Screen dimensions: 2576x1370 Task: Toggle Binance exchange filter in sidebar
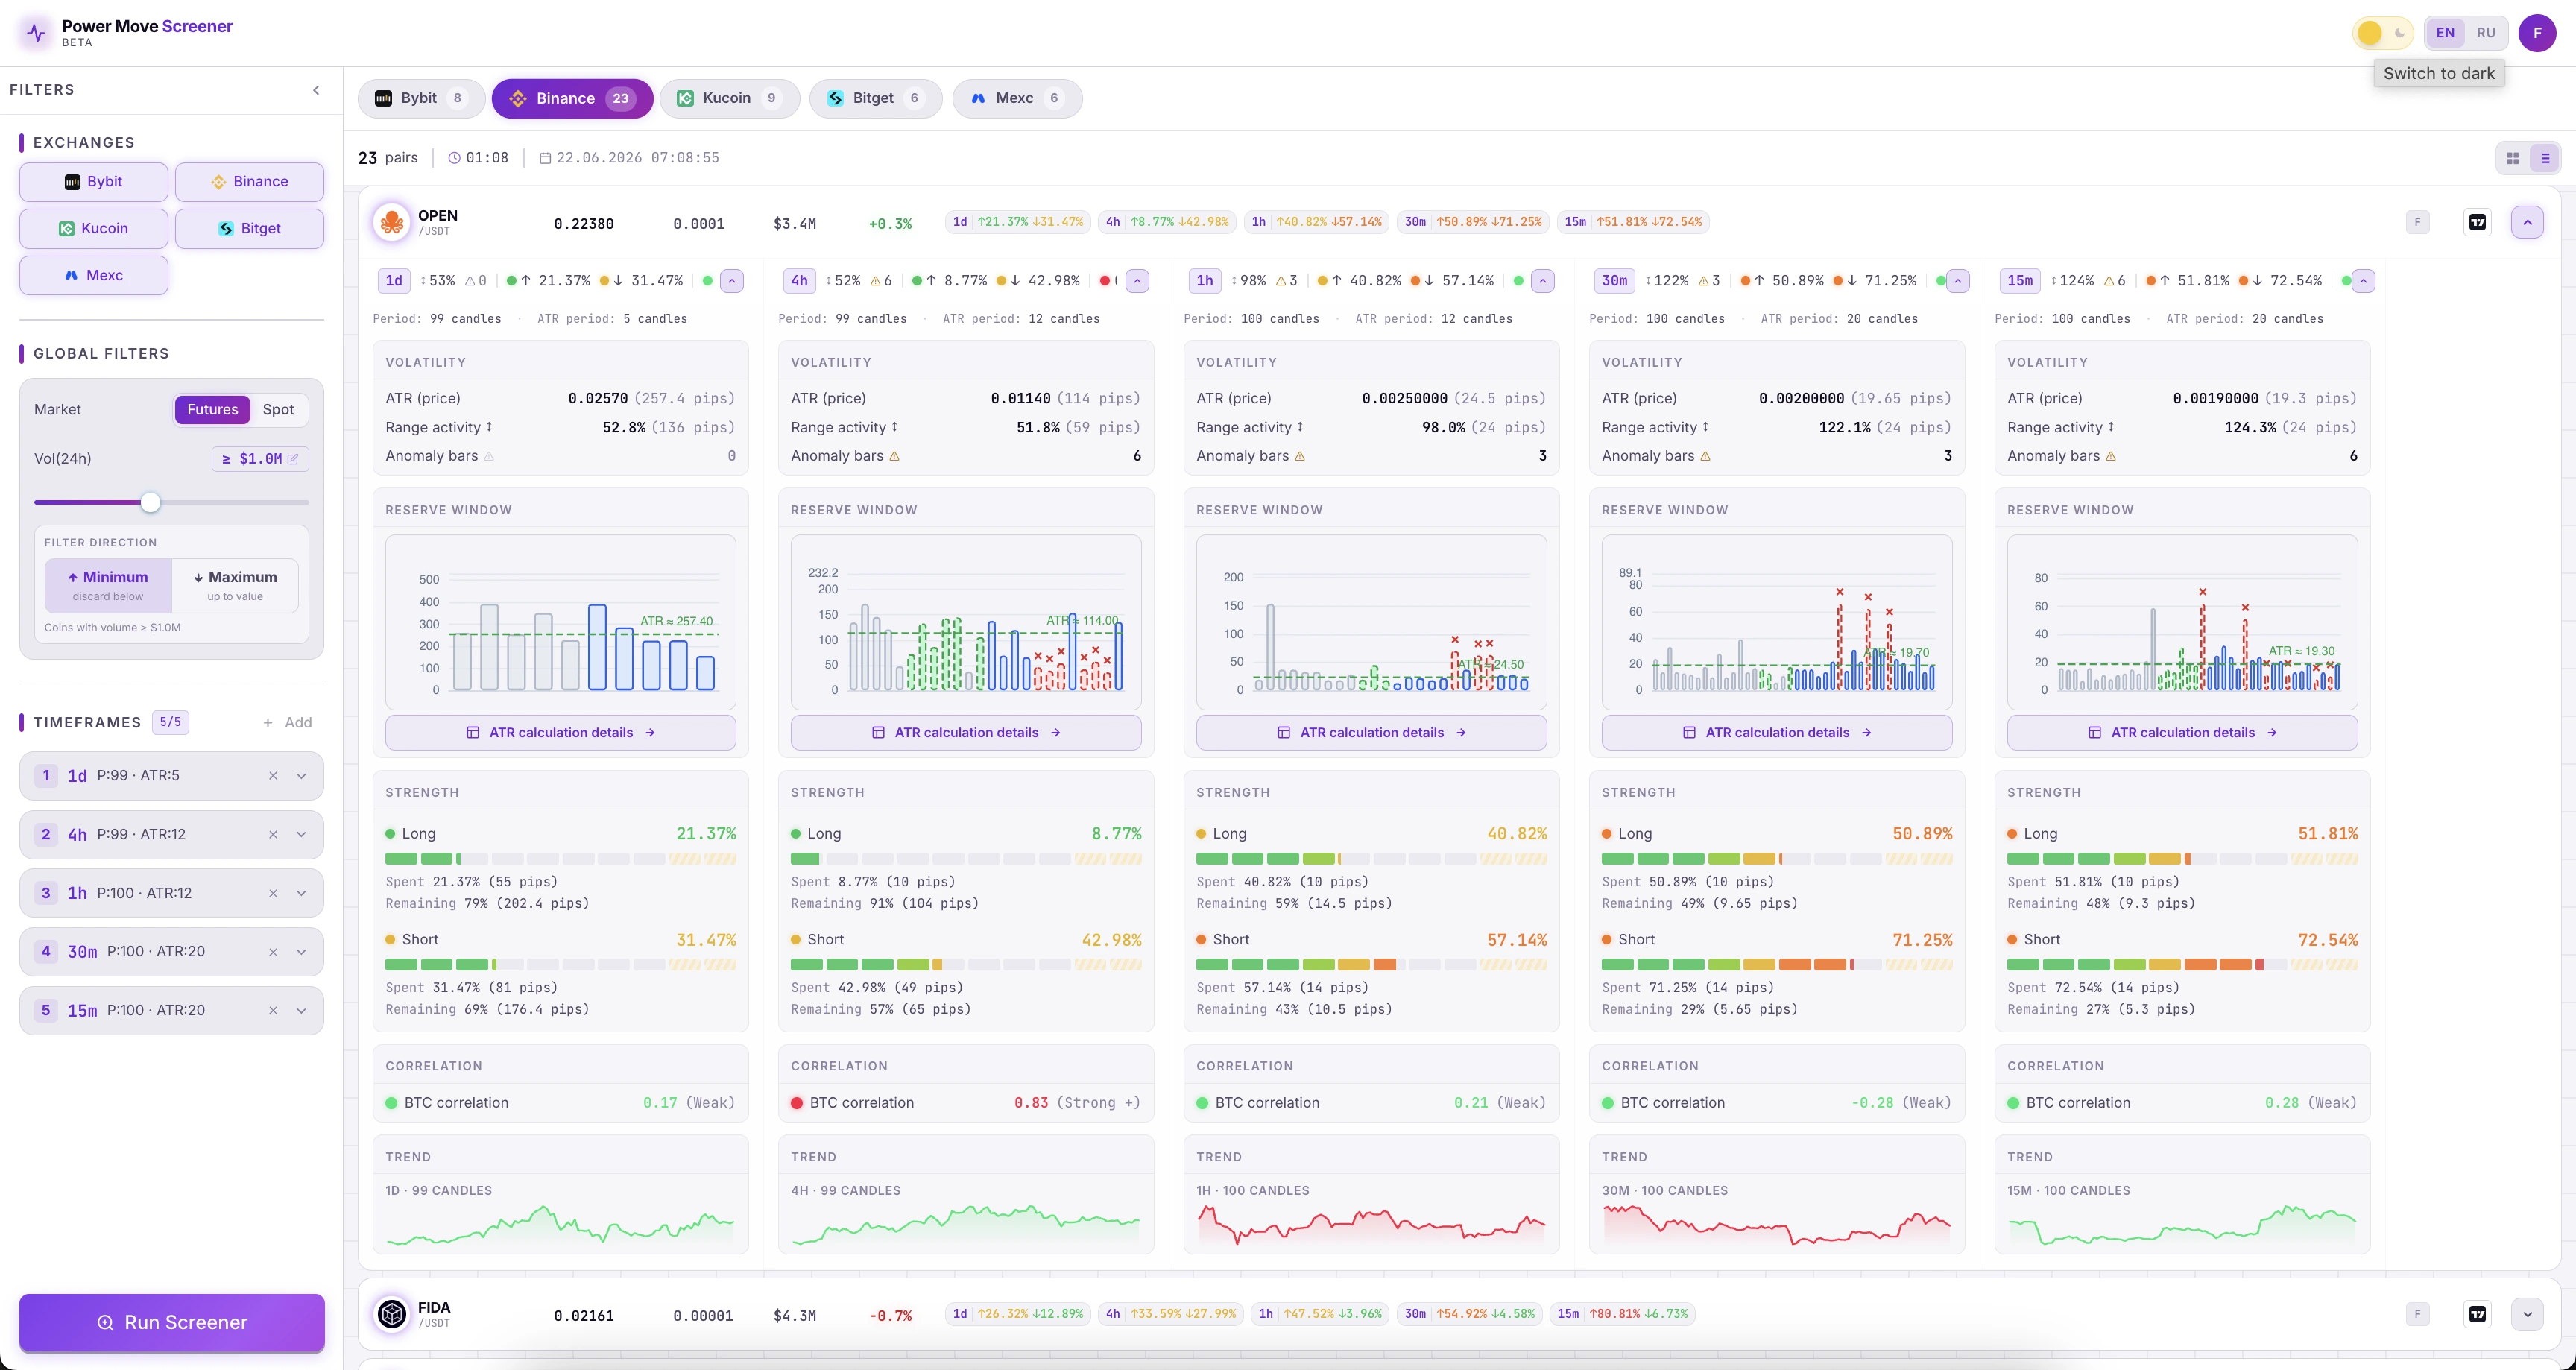pos(250,182)
